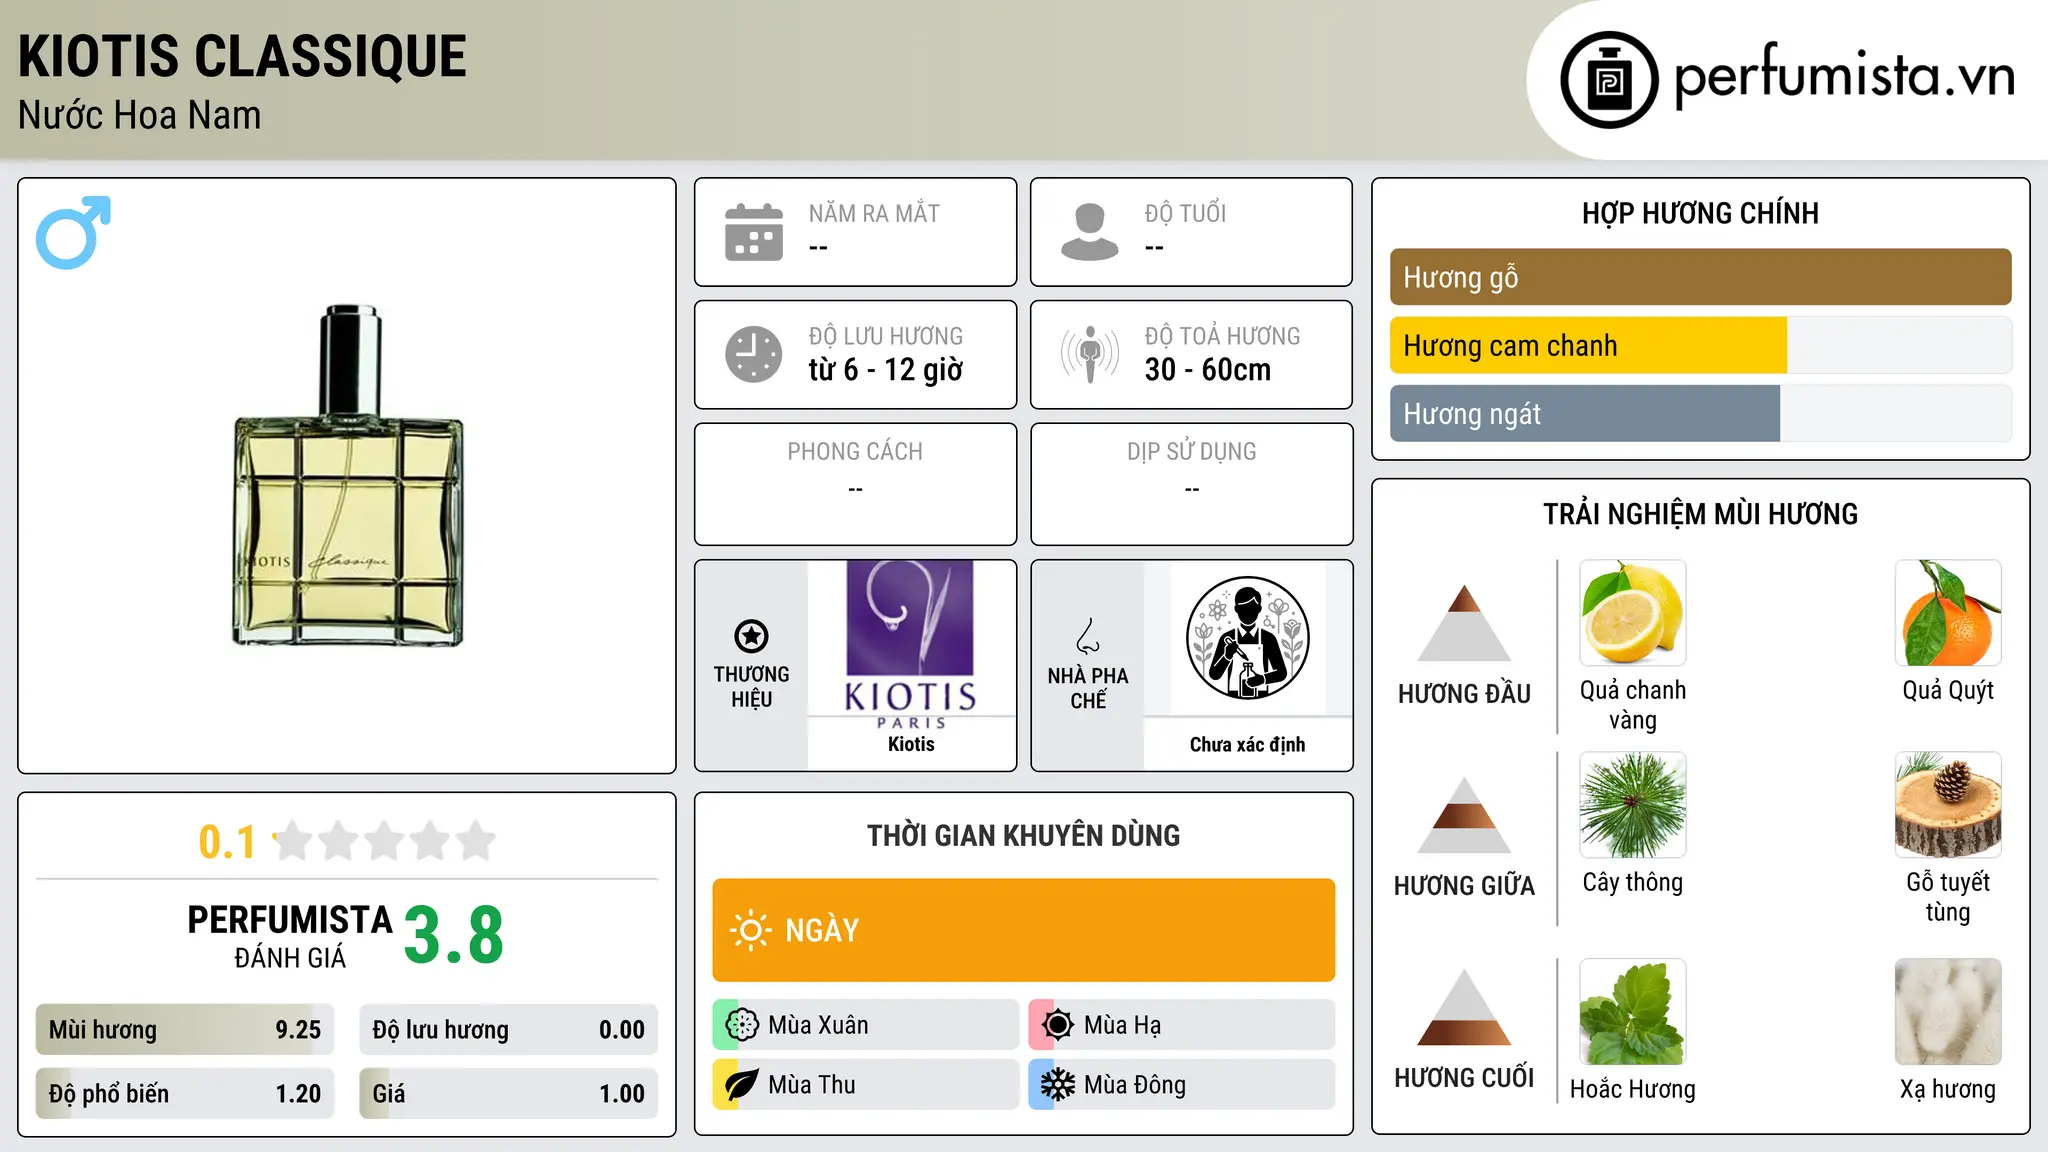Select the Cây thông pine image
Image resolution: width=2048 pixels, height=1152 pixels.
[1633, 805]
